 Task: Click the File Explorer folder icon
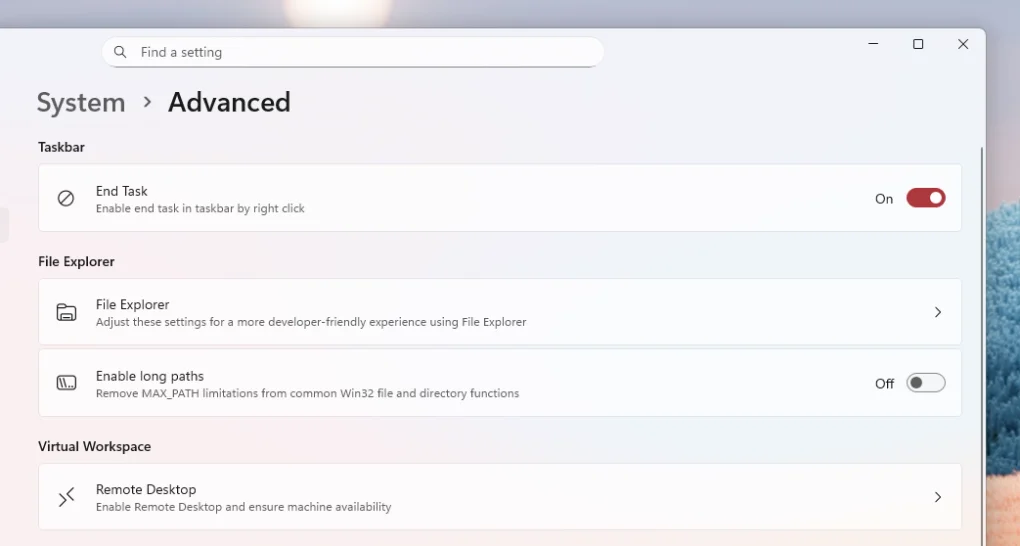[66, 312]
